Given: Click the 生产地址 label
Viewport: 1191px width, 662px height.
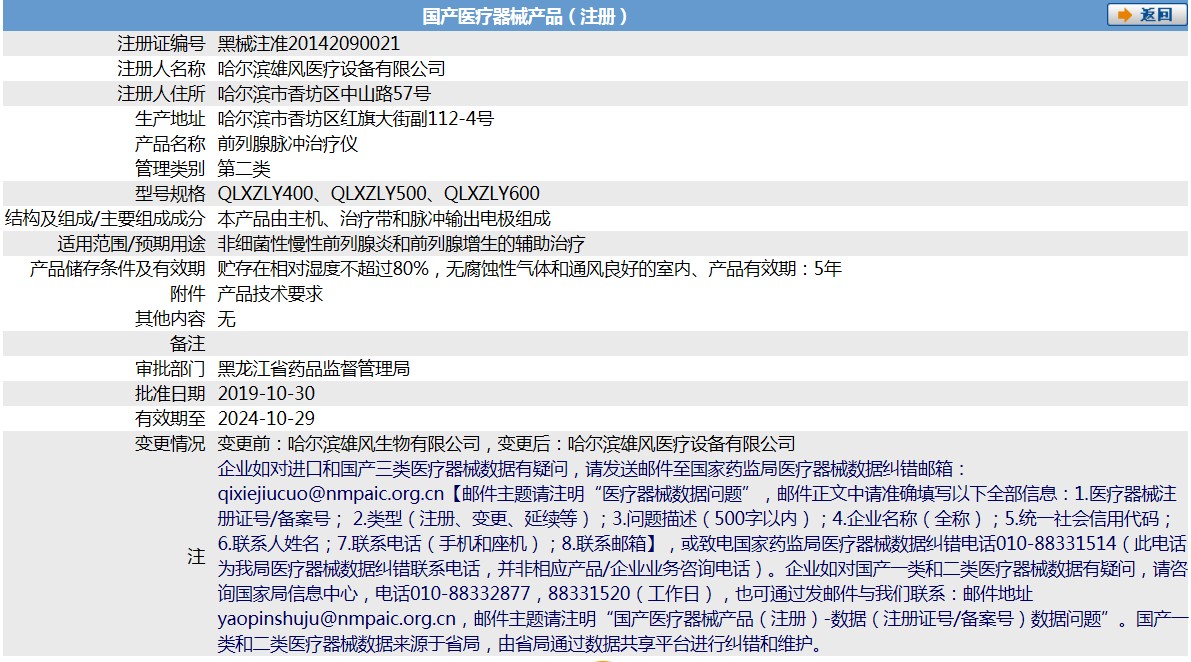Looking at the screenshot, I should (170, 119).
